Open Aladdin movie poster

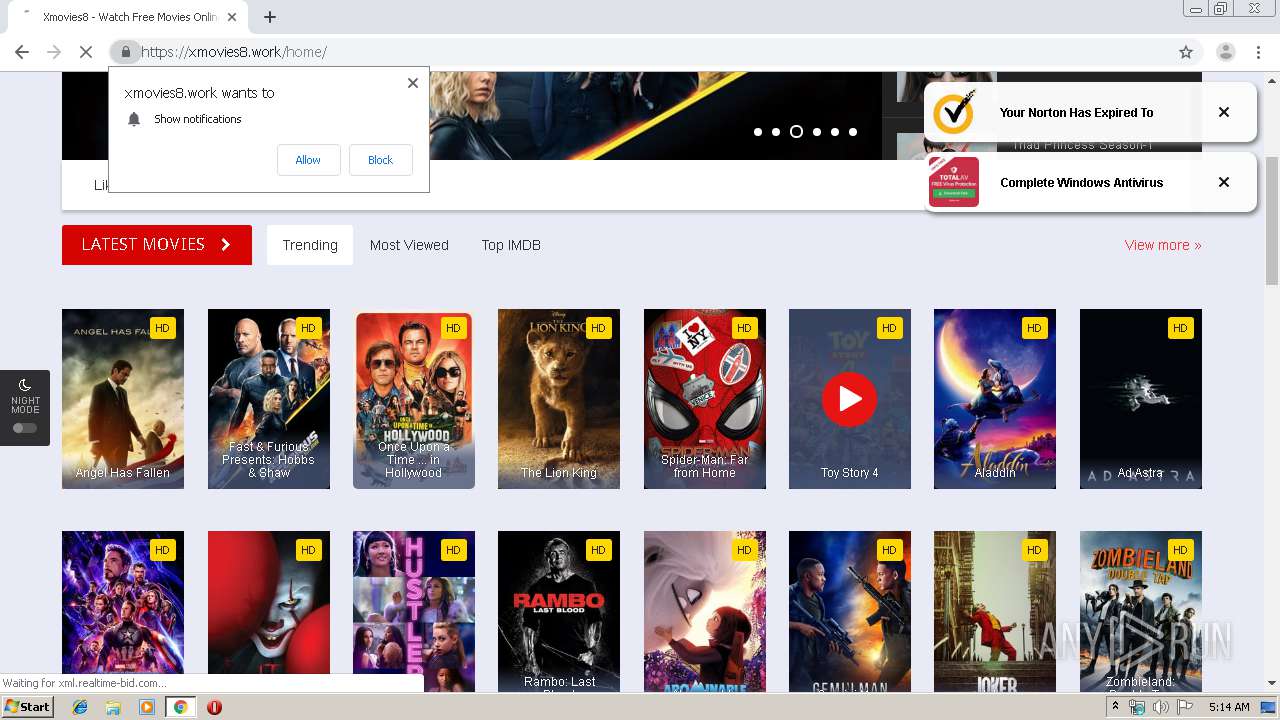[995, 399]
